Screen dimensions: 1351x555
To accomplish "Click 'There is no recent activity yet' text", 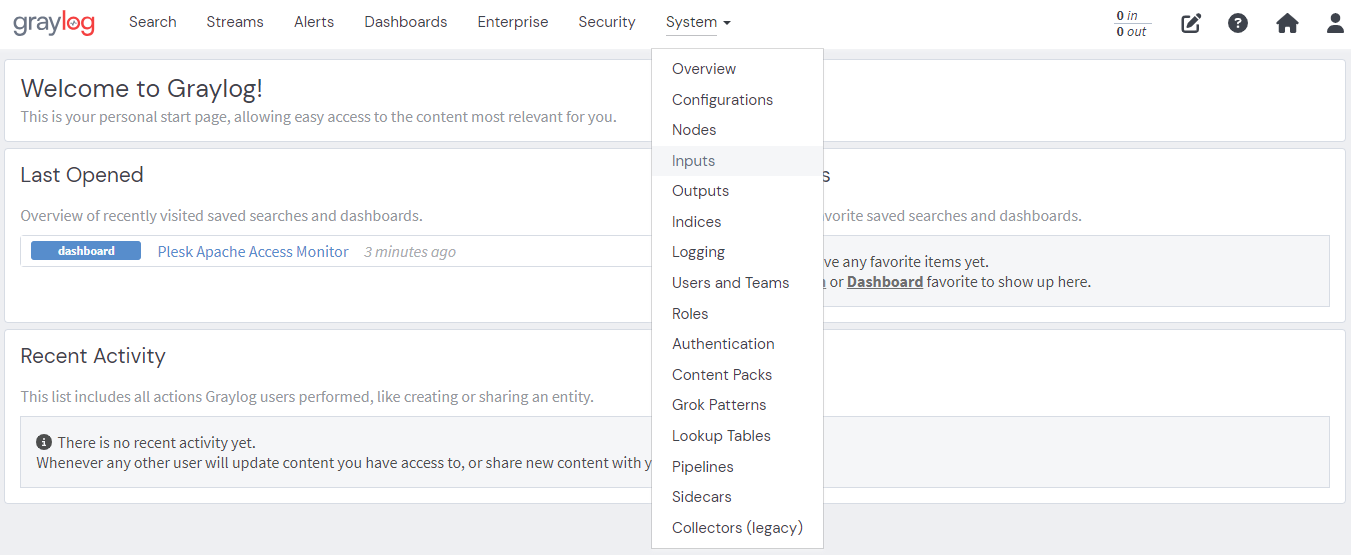I will [156, 442].
